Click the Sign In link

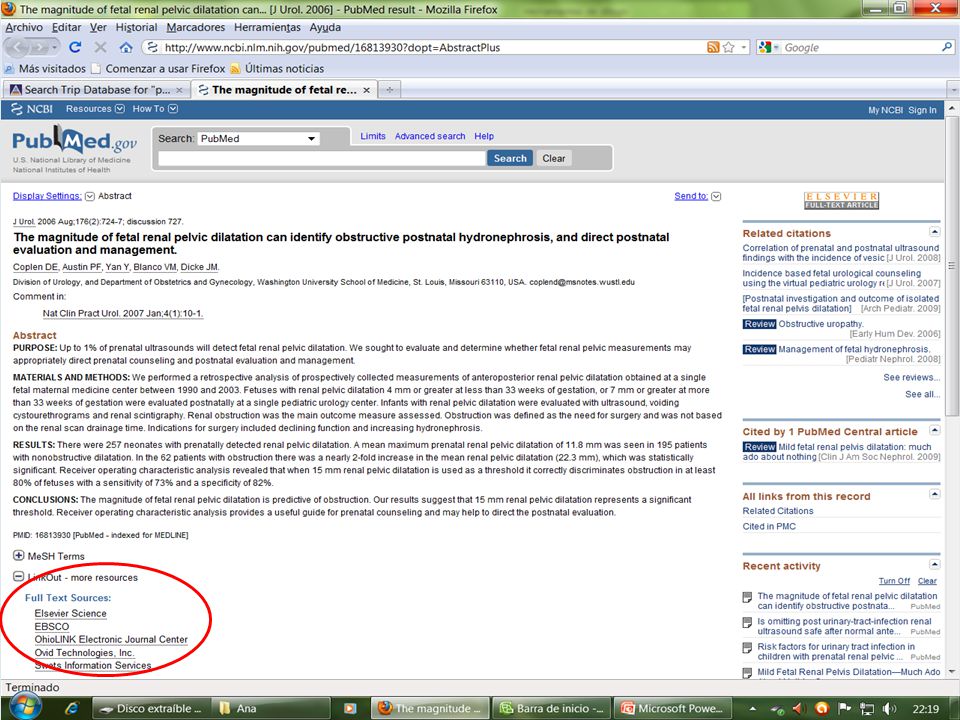pyautogui.click(x=922, y=110)
